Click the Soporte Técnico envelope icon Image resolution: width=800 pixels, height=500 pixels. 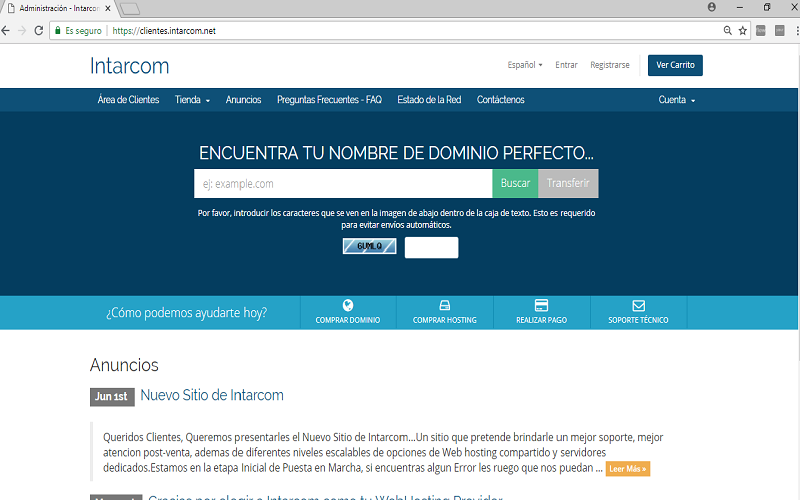tap(638, 306)
